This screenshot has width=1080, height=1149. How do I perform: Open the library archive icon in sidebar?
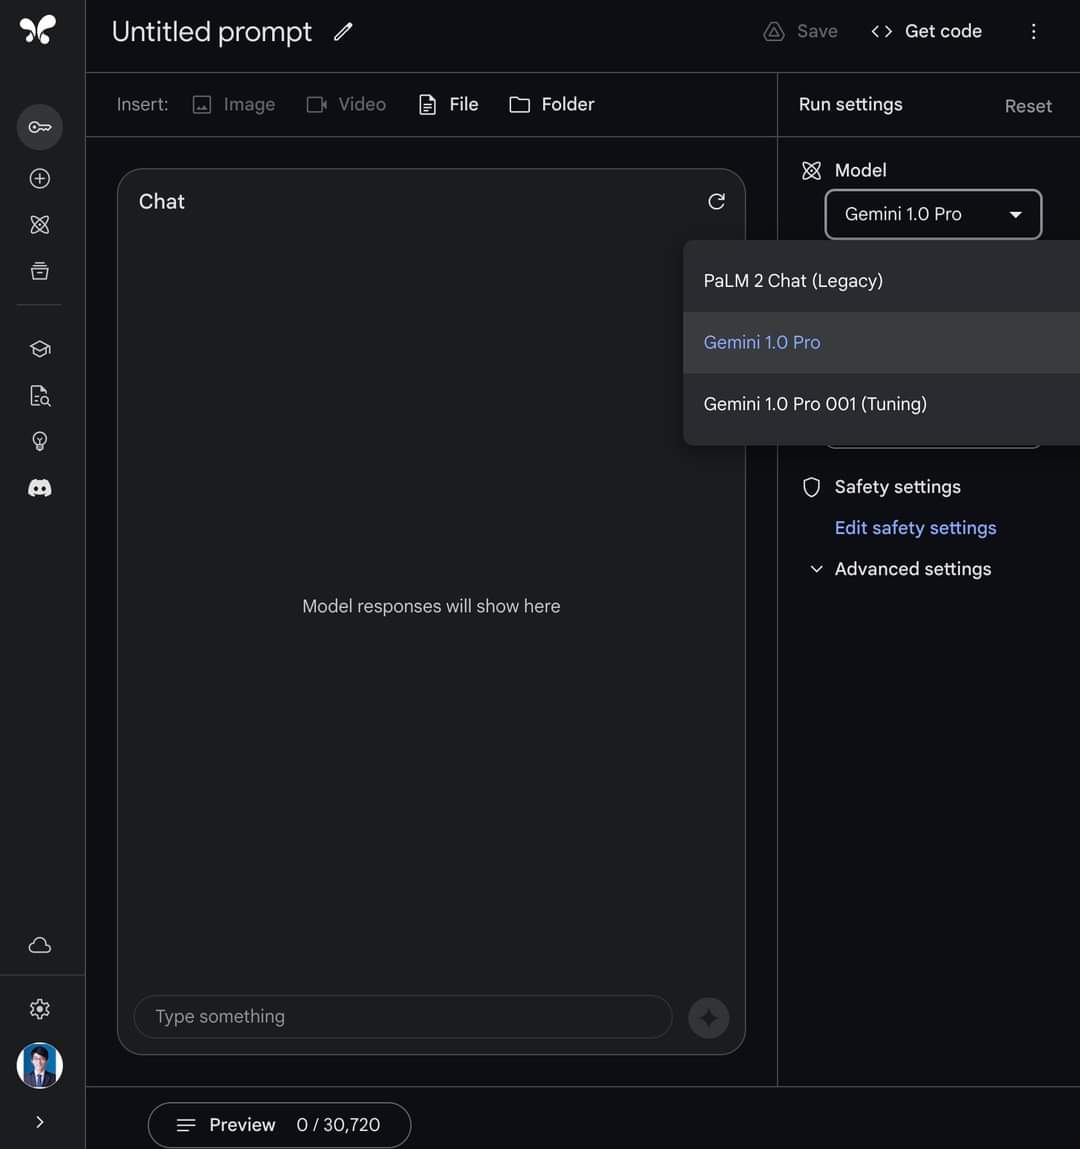point(40,270)
